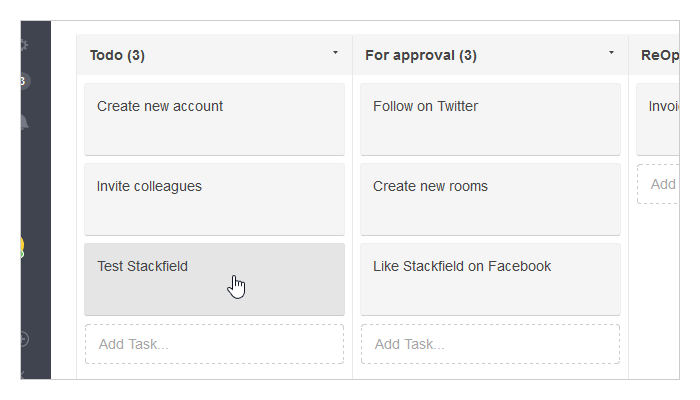Expand the Todo column dropdown arrow
This screenshot has width=700, height=400.
coord(335,53)
